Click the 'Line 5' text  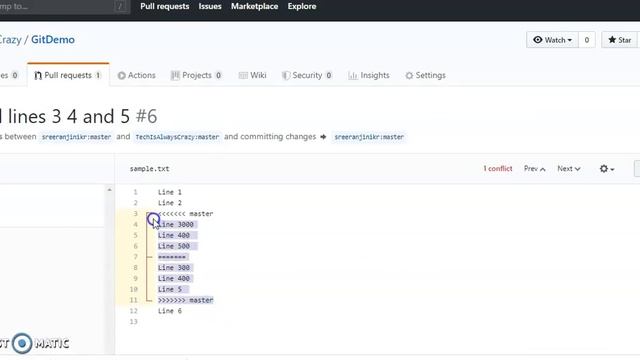(x=170, y=289)
